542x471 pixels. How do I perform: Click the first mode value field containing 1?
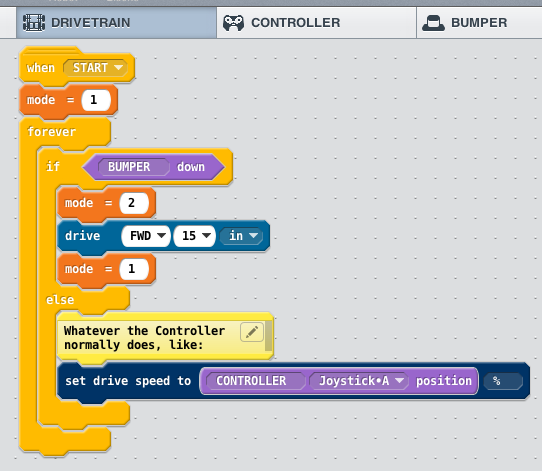coord(96,100)
